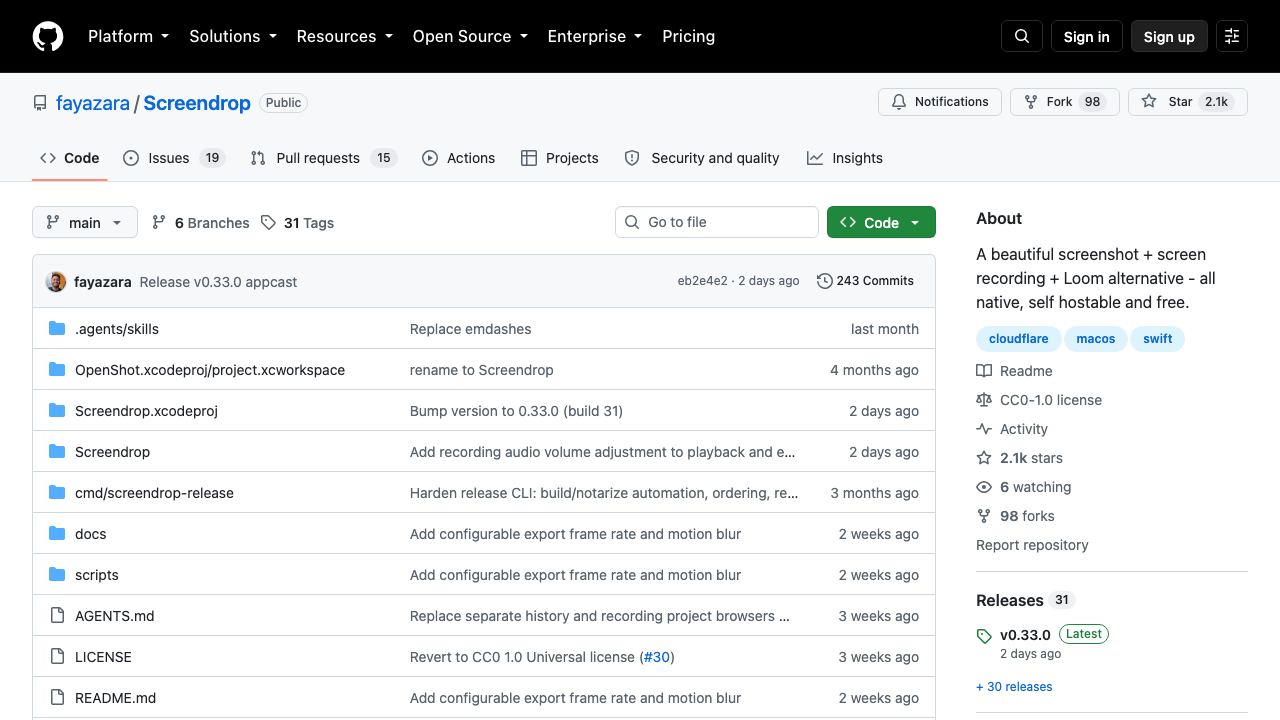Open commit 'Bump version to 0.33.0 (build 31)'
Viewport: 1280px width, 720px height.
coord(516,411)
